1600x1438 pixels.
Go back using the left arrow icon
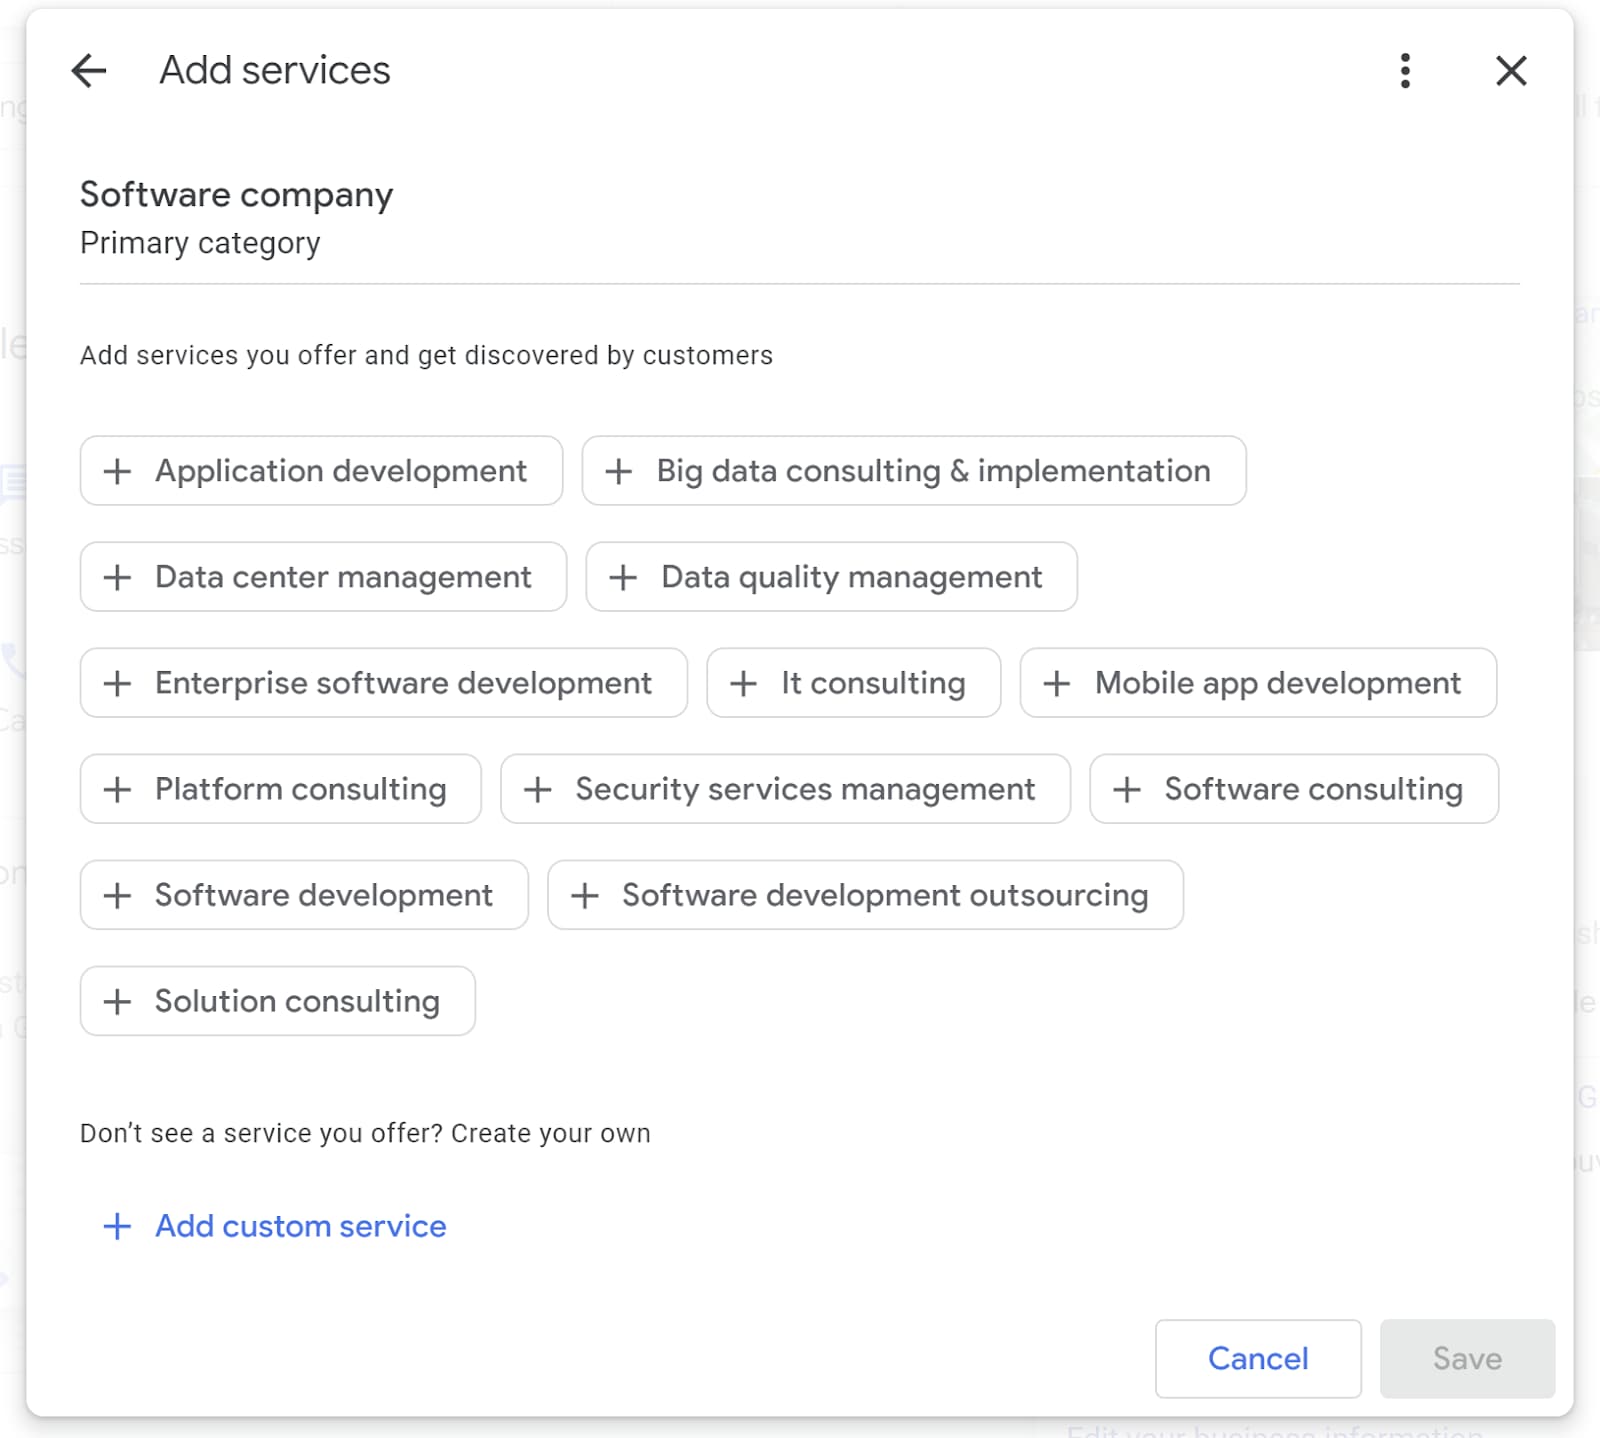coord(89,71)
